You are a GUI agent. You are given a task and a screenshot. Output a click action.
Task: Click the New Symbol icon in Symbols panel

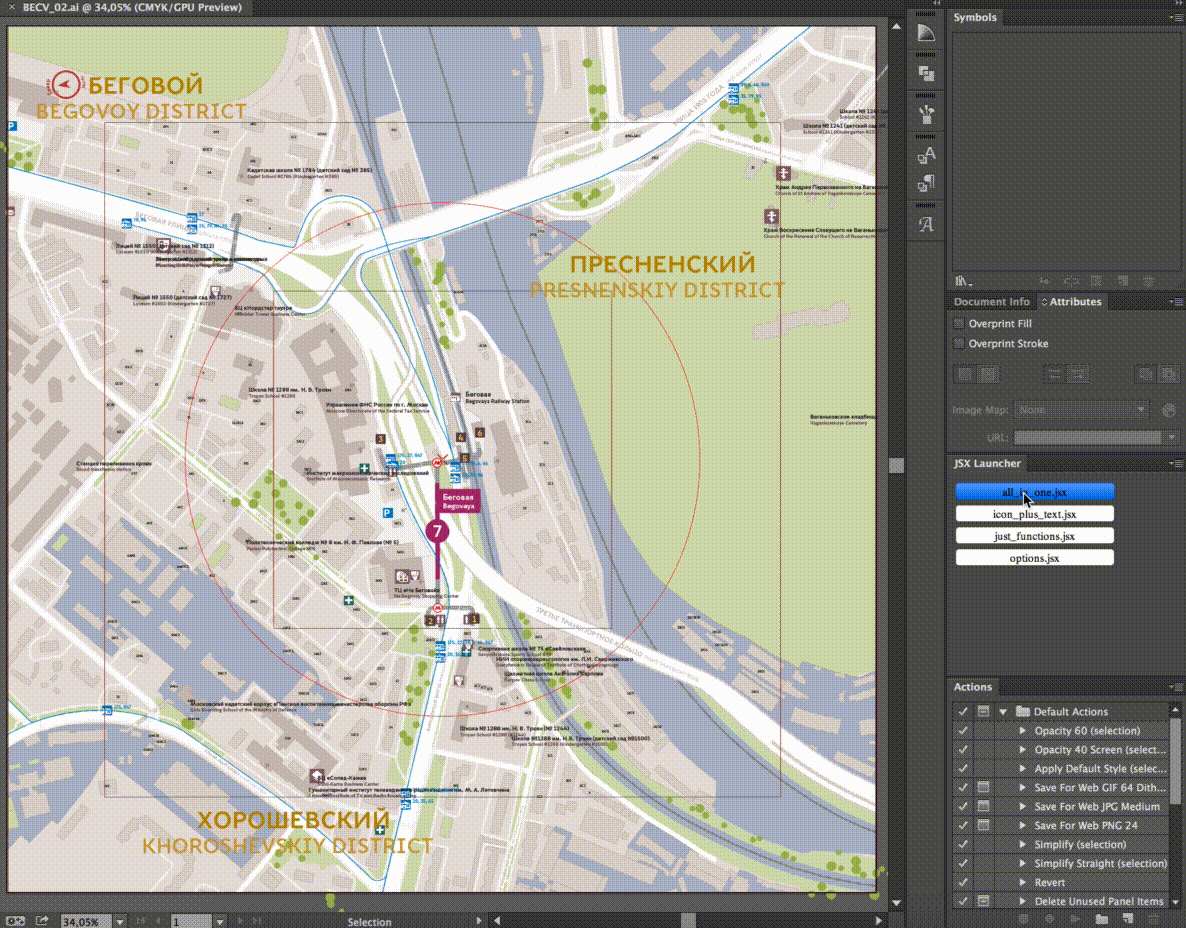1122,281
